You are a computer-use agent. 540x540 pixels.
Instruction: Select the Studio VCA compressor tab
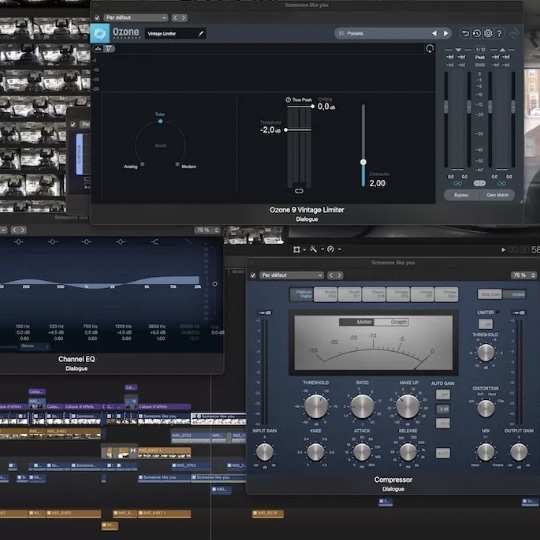point(326,294)
